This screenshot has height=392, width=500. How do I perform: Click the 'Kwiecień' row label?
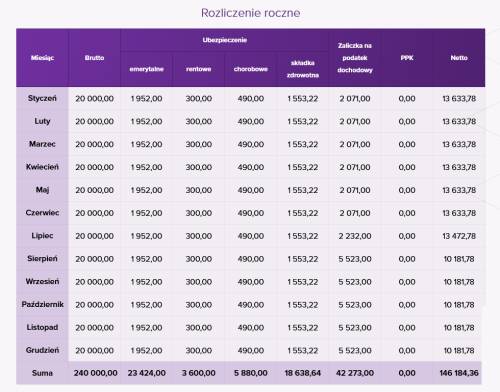(42, 167)
